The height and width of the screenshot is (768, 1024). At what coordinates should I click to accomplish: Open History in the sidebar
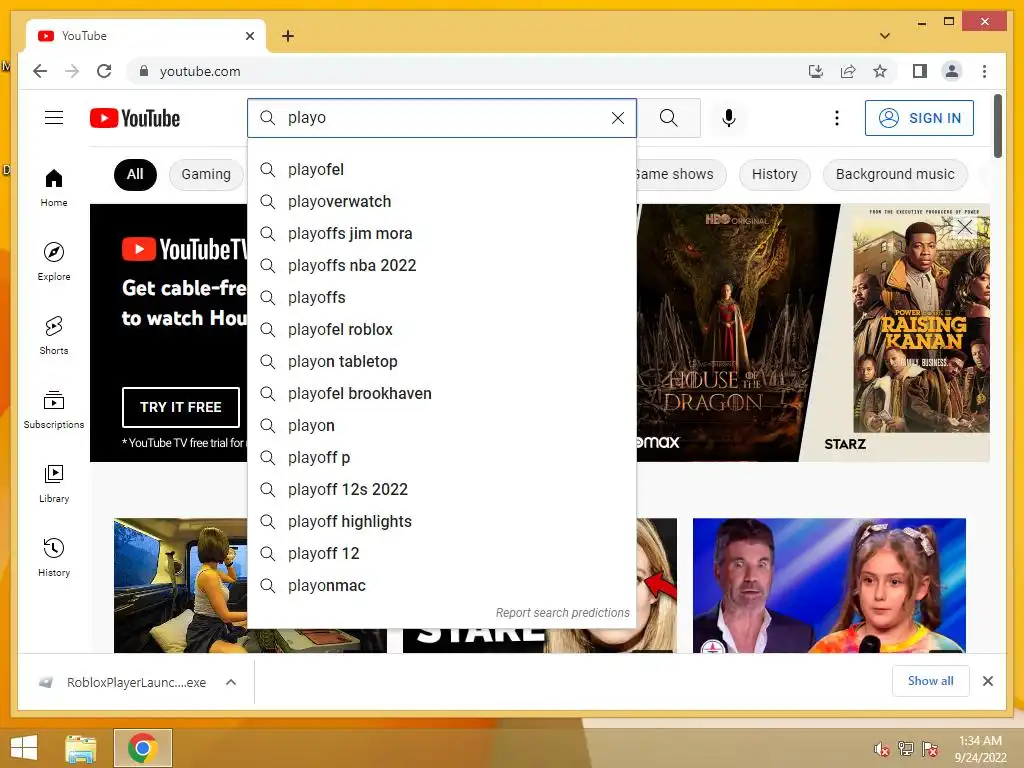point(54,557)
